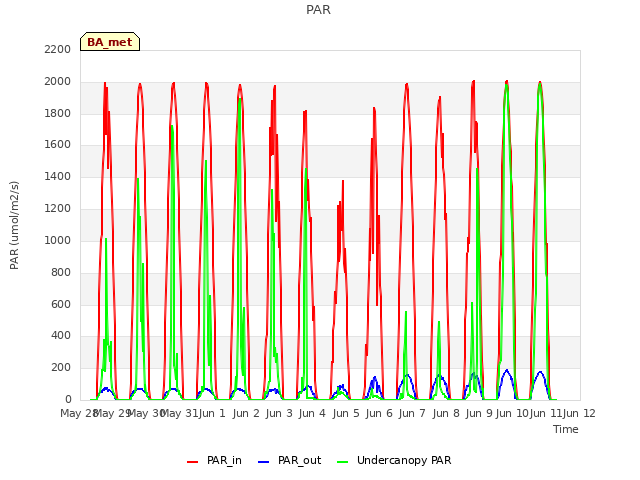Click the blue PAR_out legend swatch
640x480 pixels.
point(264,462)
